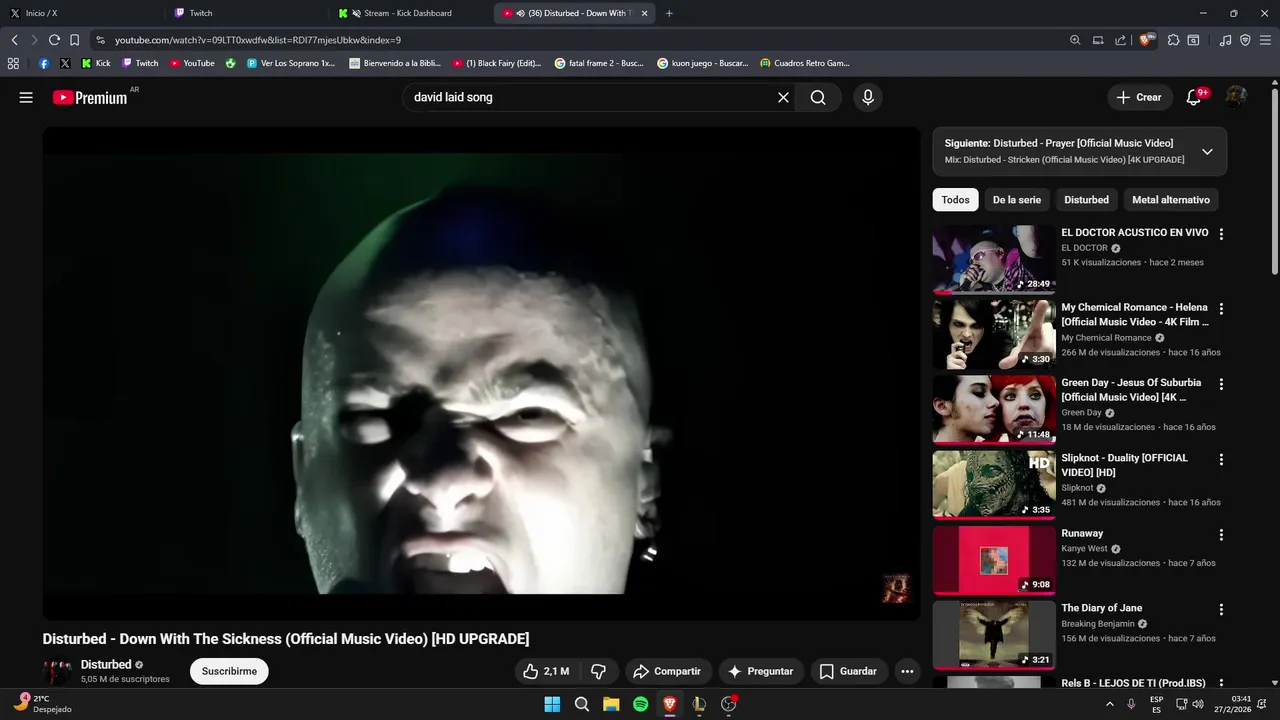Viewport: 1280px width, 720px height.
Task: Save the video with Guardar
Action: click(x=848, y=671)
